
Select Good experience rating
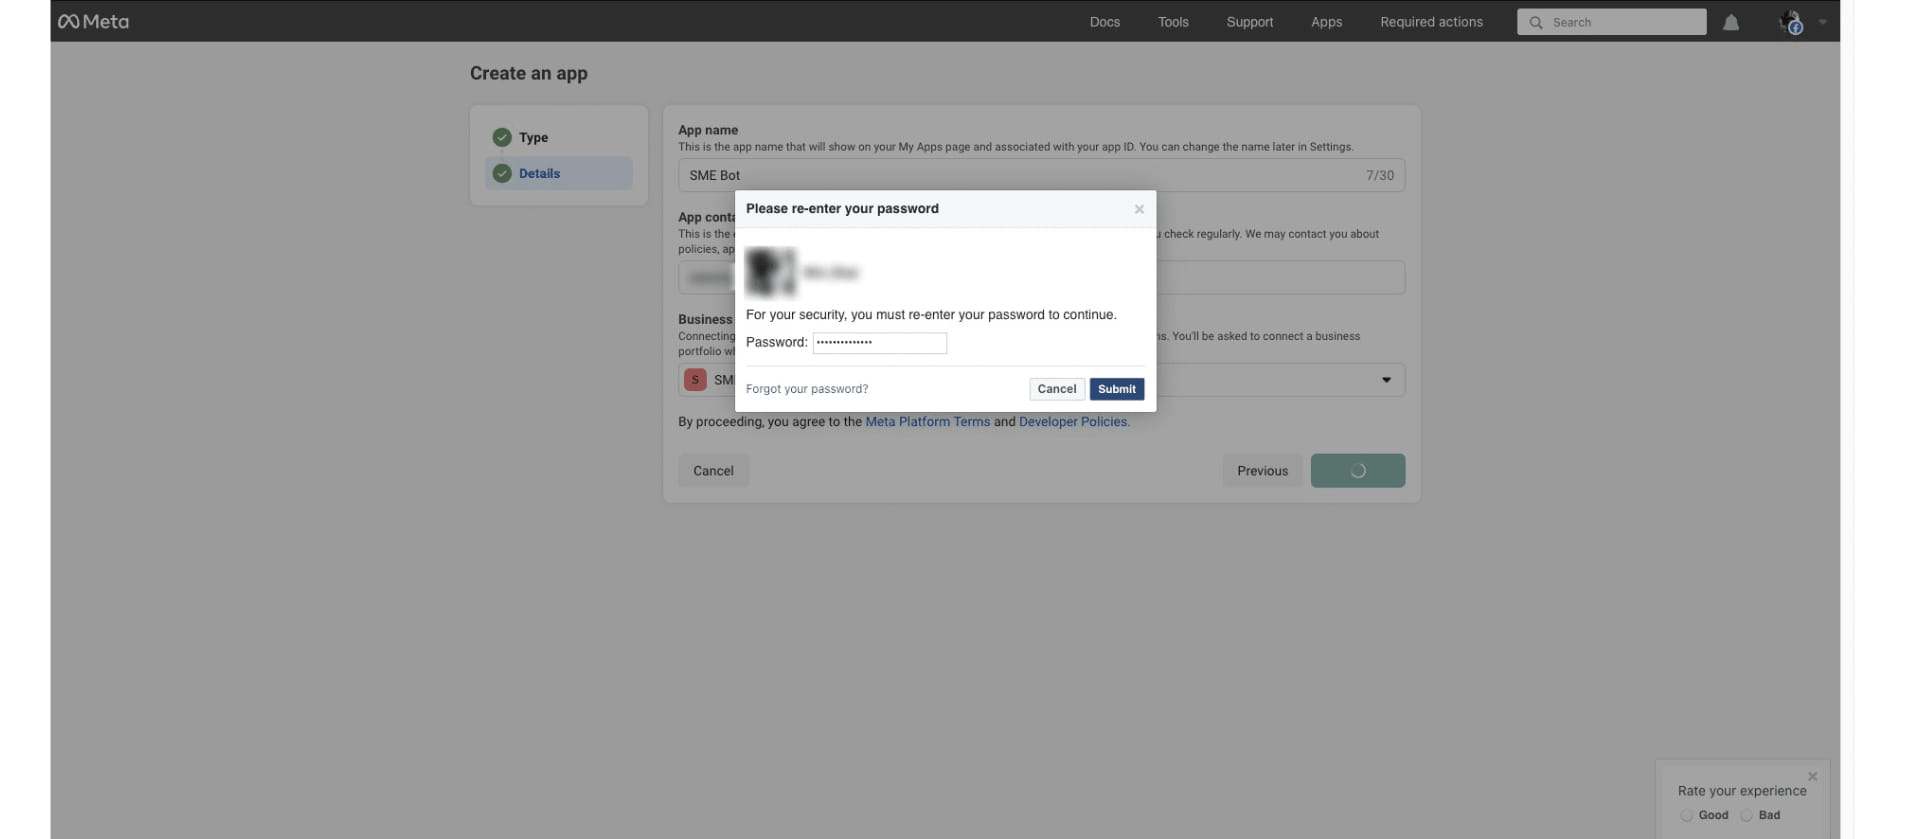1688,815
